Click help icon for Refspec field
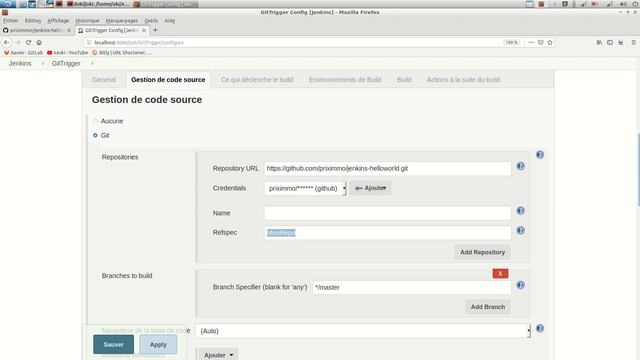This screenshot has height=360, width=640. tap(520, 231)
